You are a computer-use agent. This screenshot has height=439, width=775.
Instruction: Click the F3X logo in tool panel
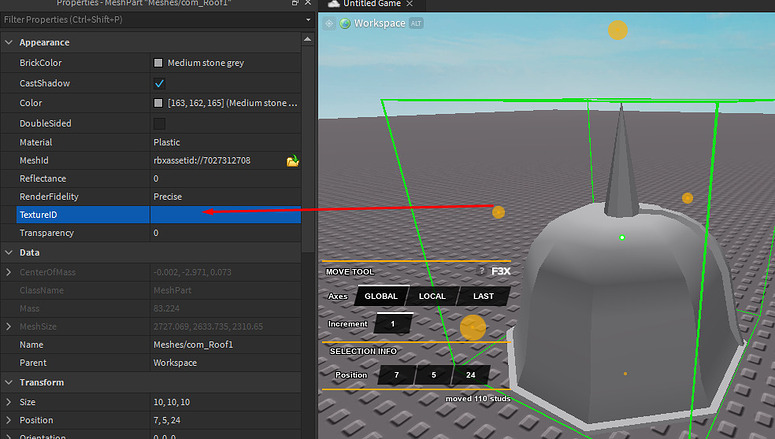point(501,271)
